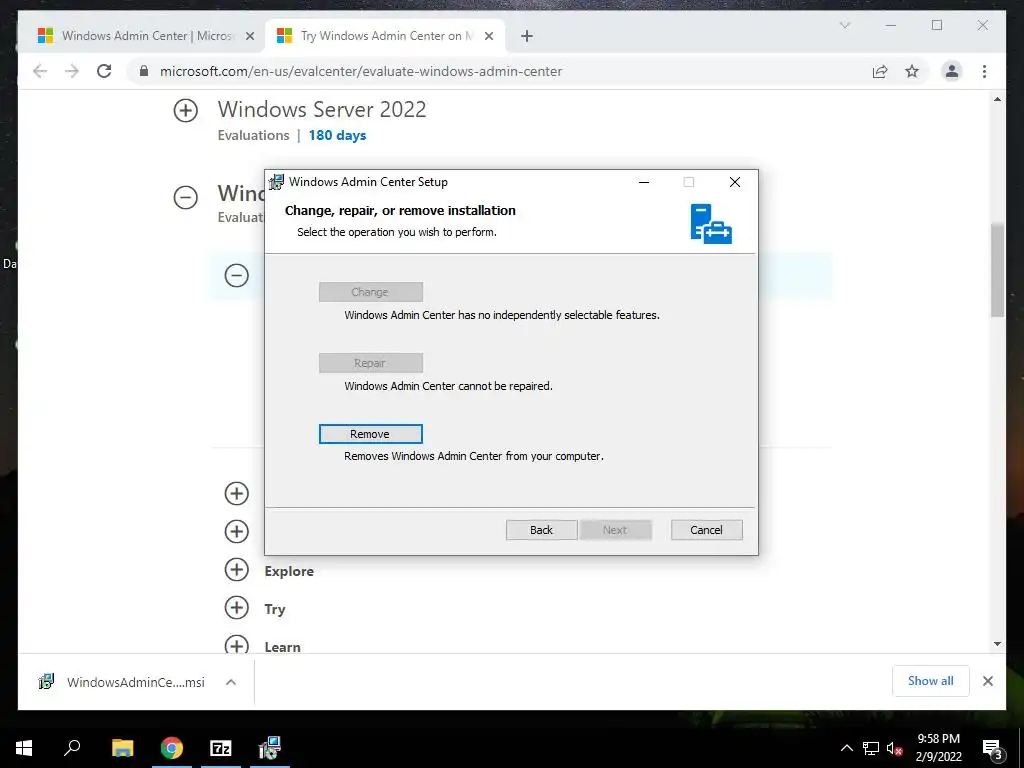This screenshot has width=1024, height=768.
Task: Expand the Windows Server 2022 section
Action: 185,110
